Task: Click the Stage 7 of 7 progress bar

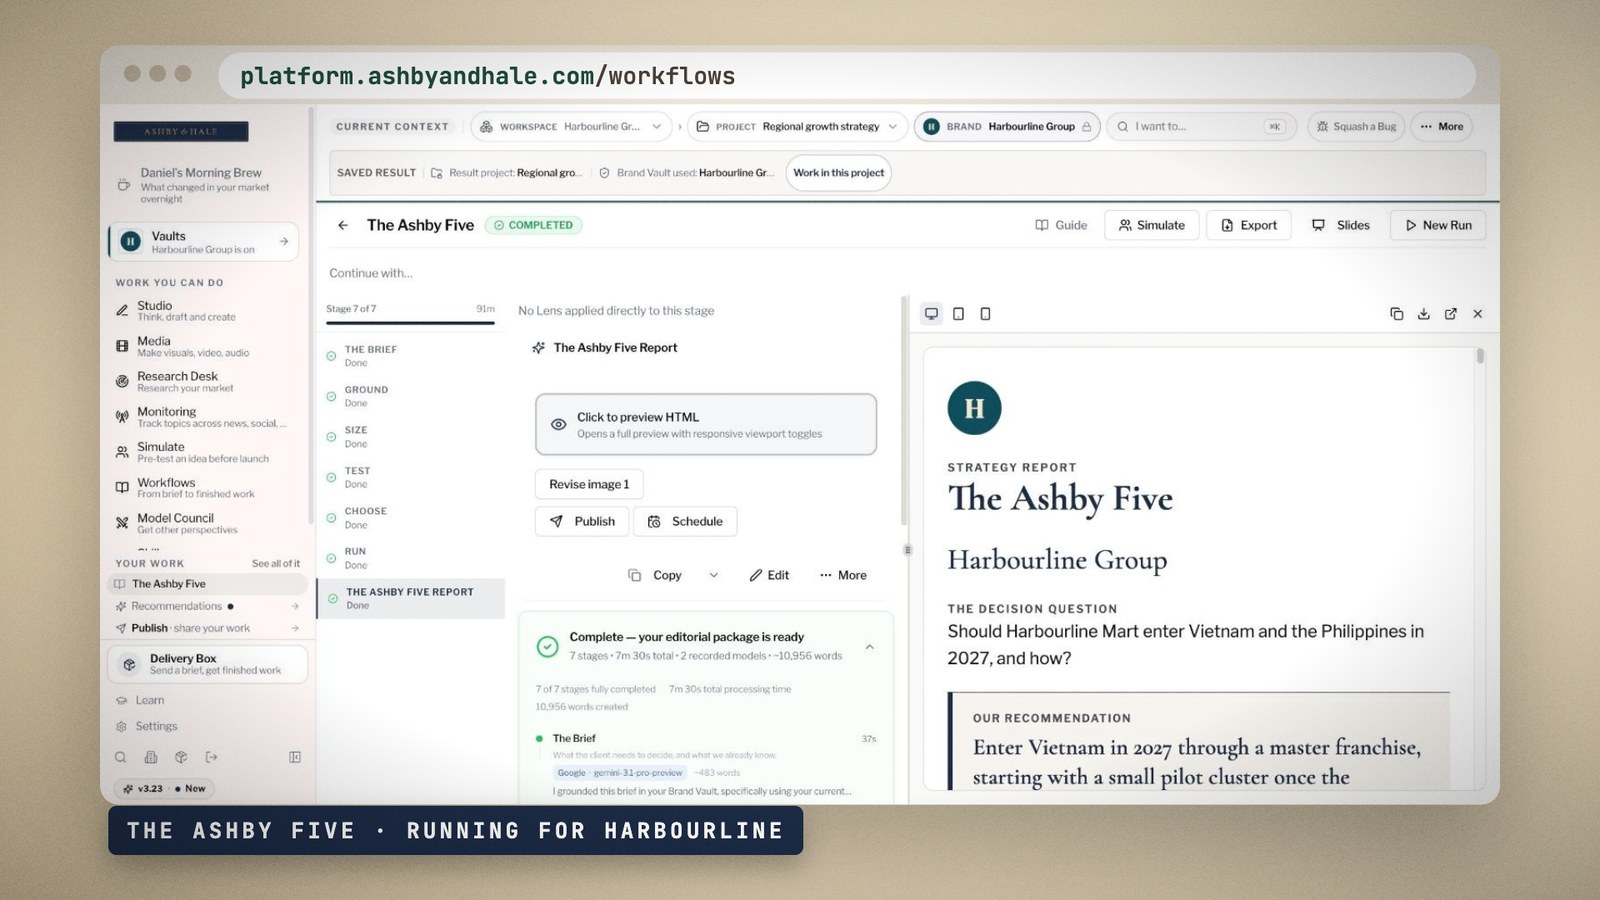Action: point(410,323)
